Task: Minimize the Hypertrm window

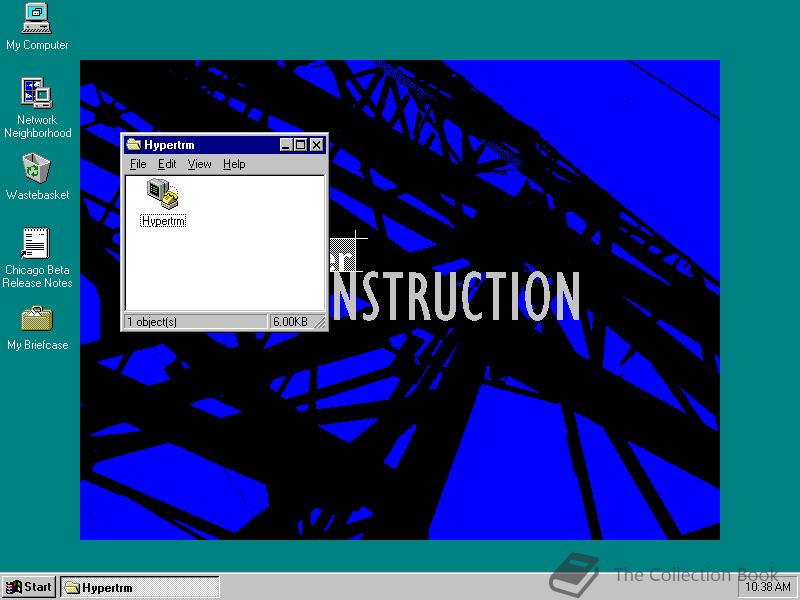Action: tap(286, 145)
